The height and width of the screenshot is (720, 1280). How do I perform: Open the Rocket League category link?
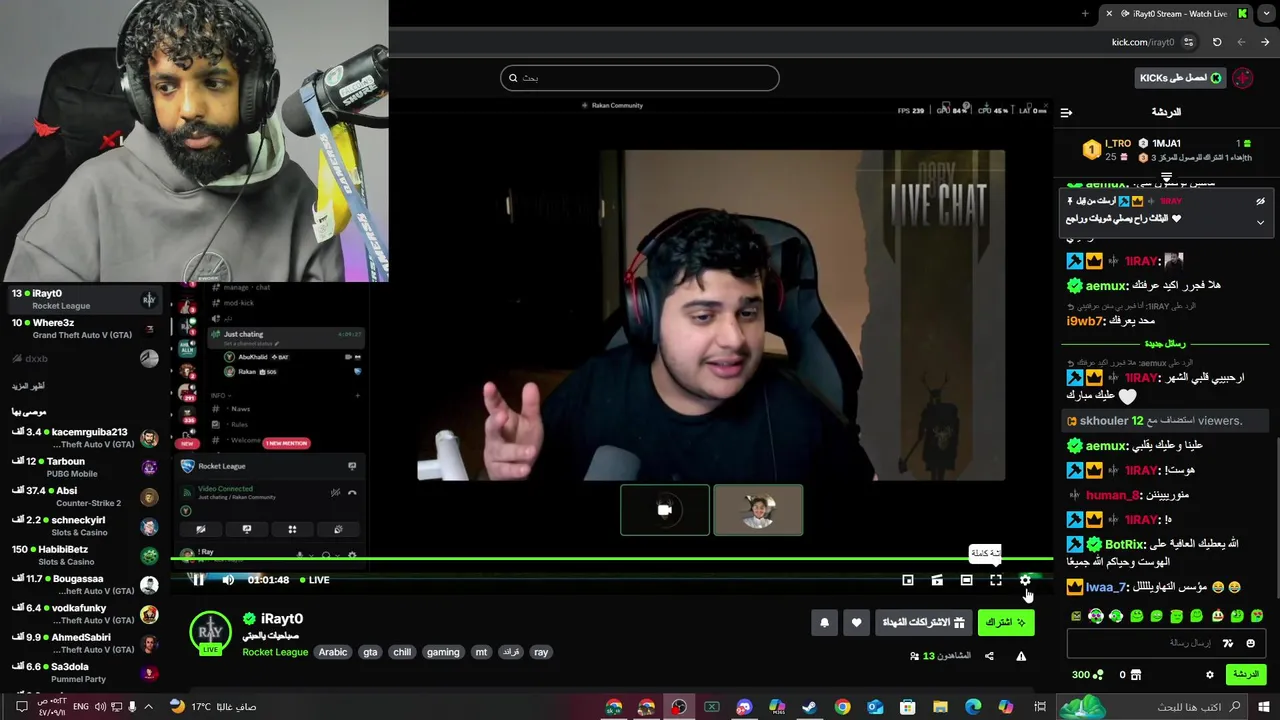pyautogui.click(x=275, y=652)
